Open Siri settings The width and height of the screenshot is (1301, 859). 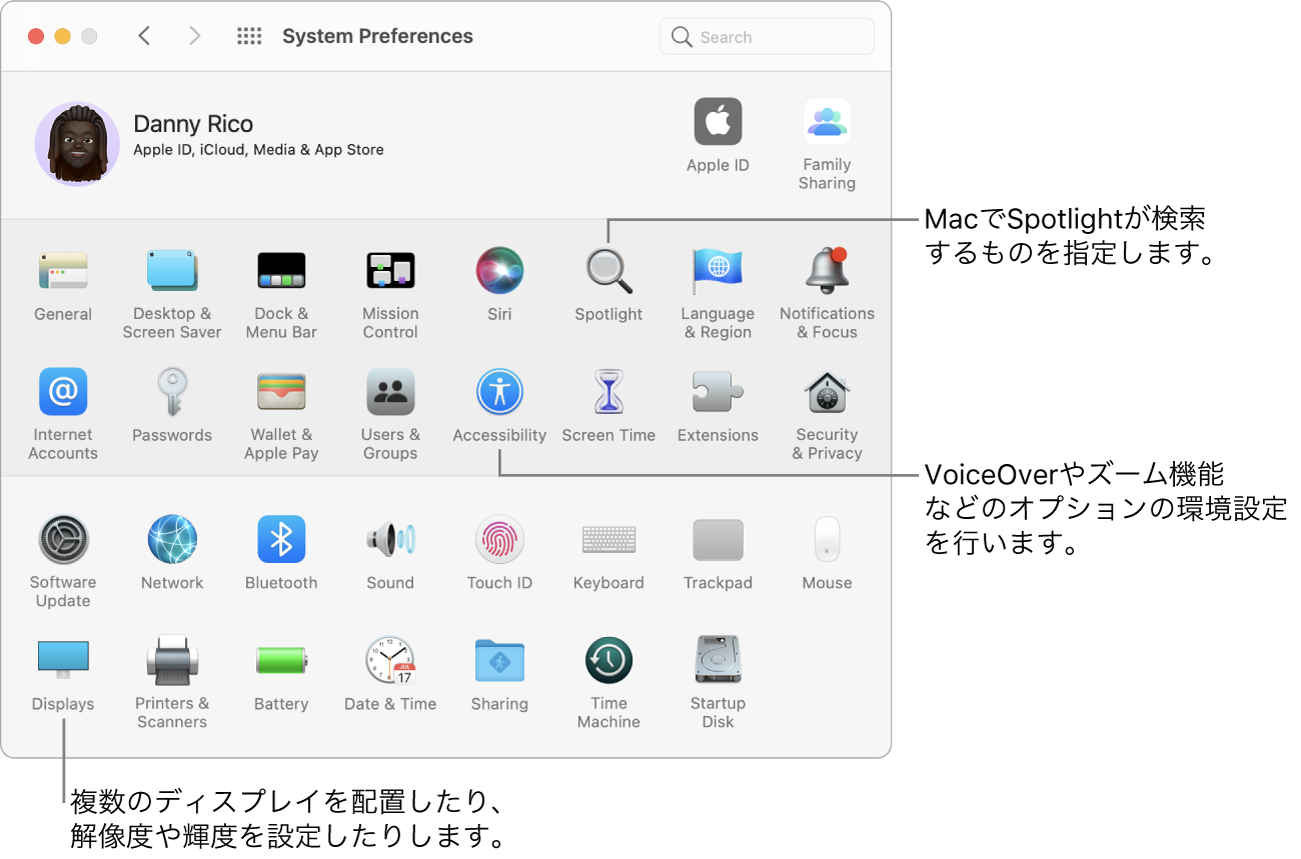tap(499, 270)
